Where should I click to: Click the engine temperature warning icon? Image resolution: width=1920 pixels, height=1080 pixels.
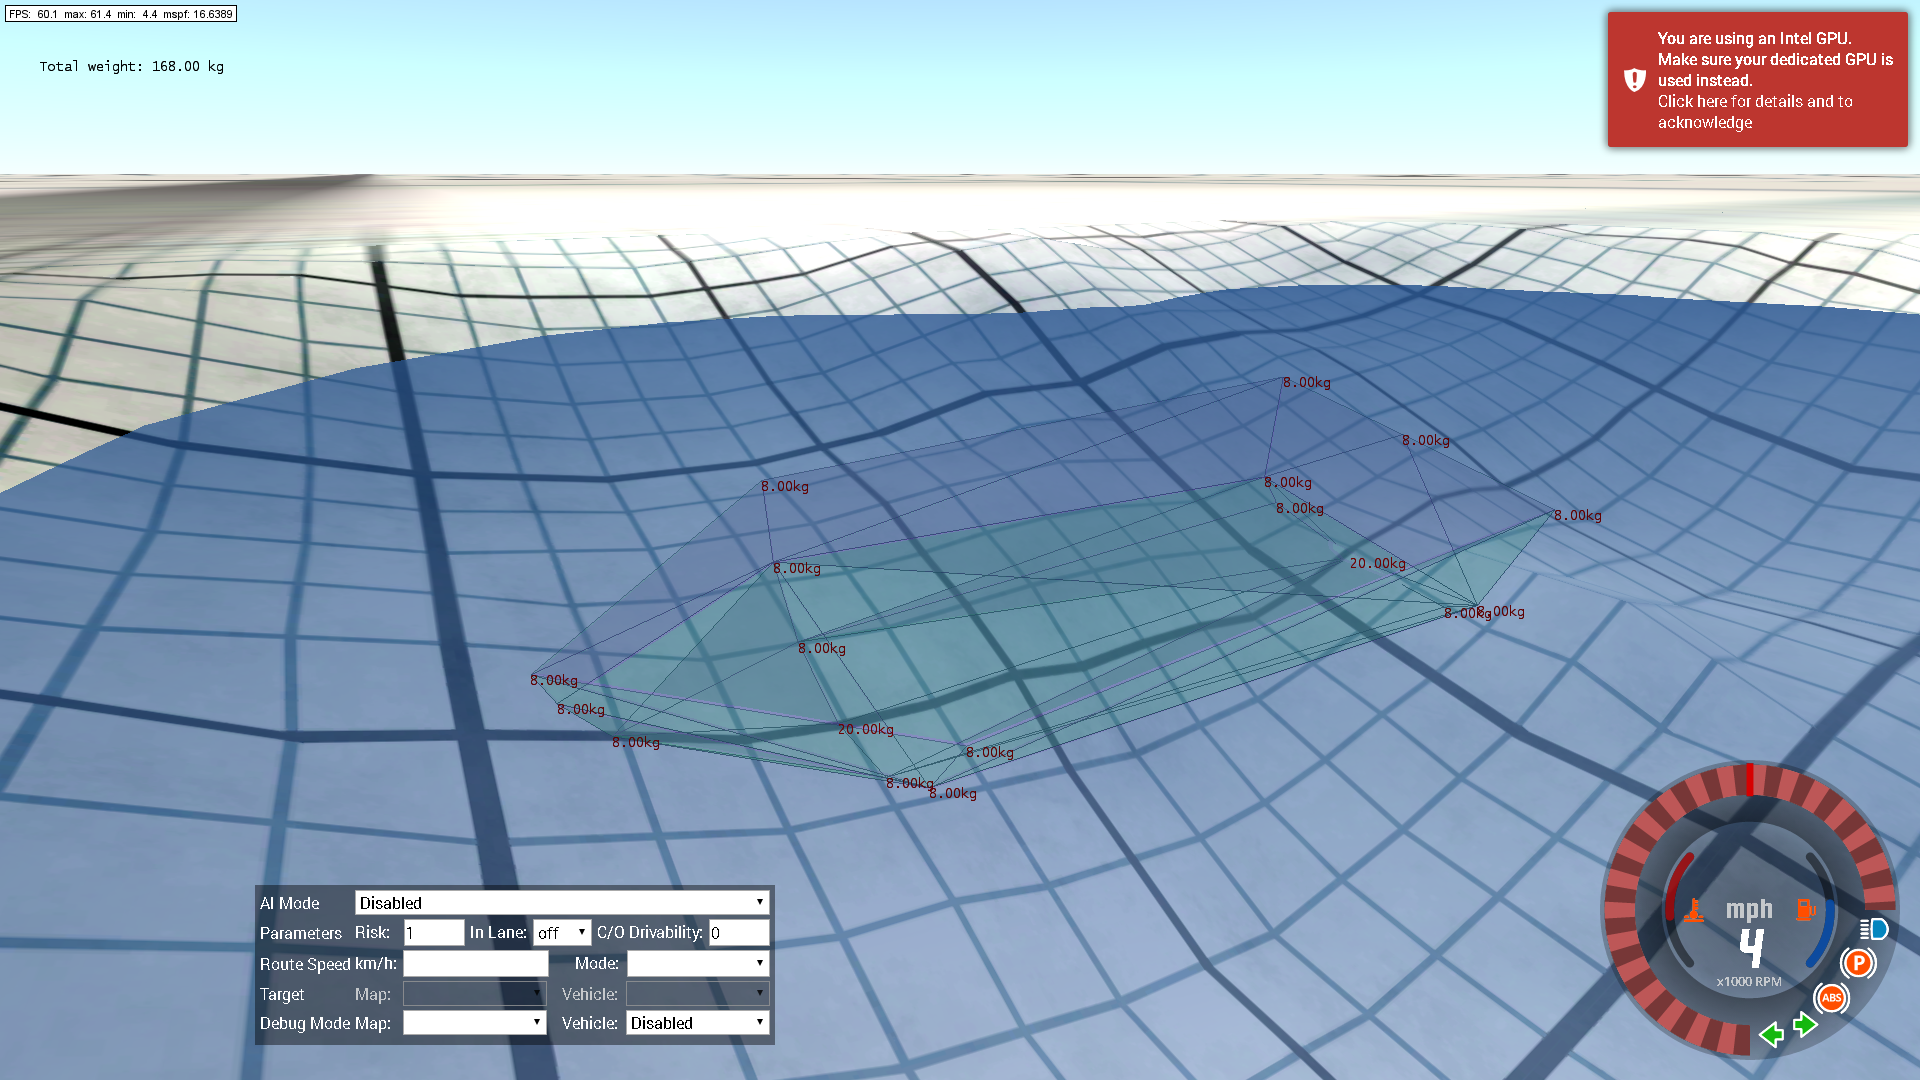pyautogui.click(x=1694, y=910)
